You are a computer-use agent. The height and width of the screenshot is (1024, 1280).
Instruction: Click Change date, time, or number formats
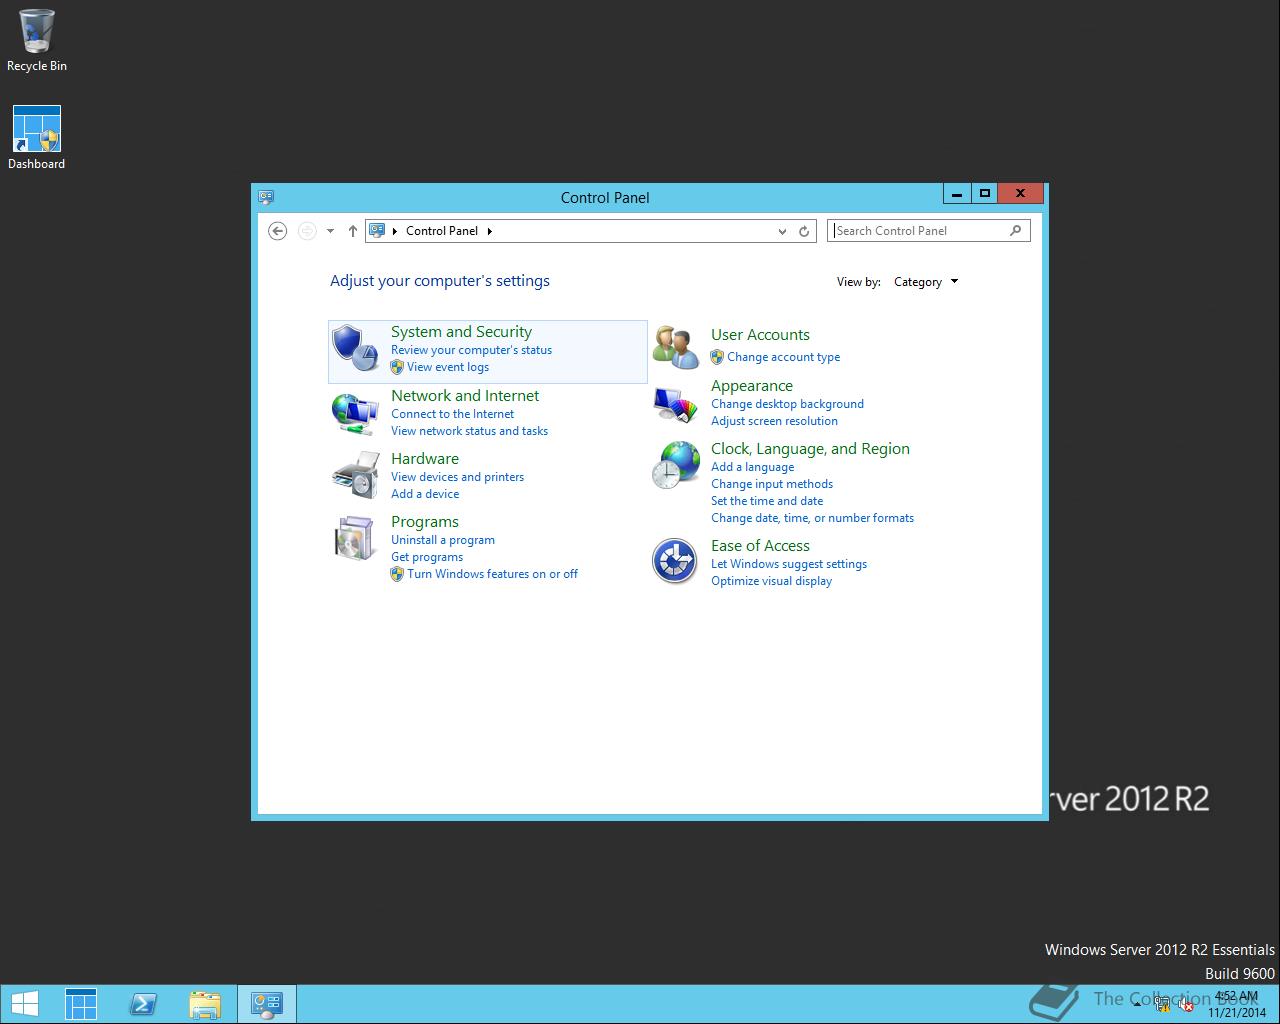[812, 518]
